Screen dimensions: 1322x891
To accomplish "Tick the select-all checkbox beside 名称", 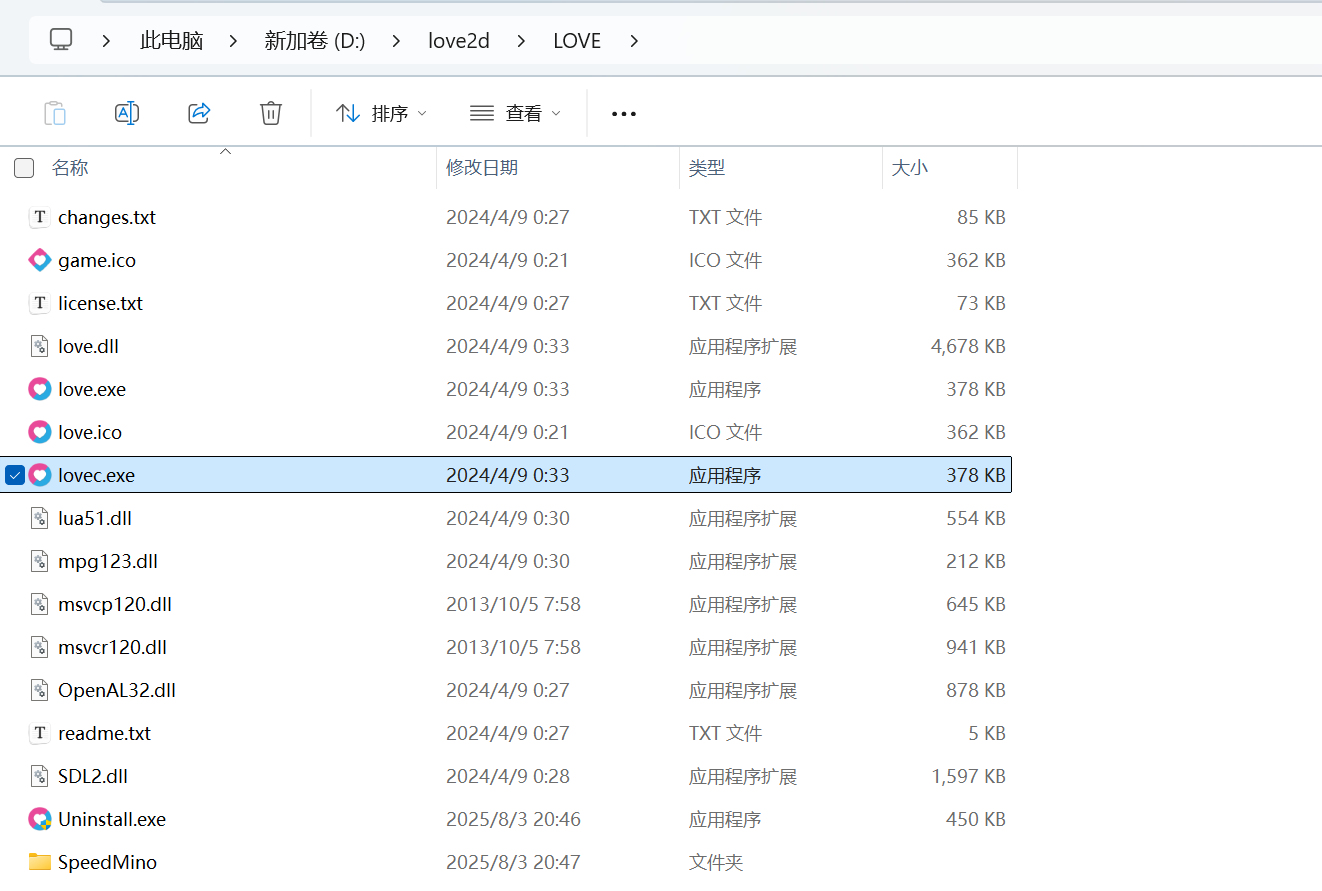I will pos(24,168).
